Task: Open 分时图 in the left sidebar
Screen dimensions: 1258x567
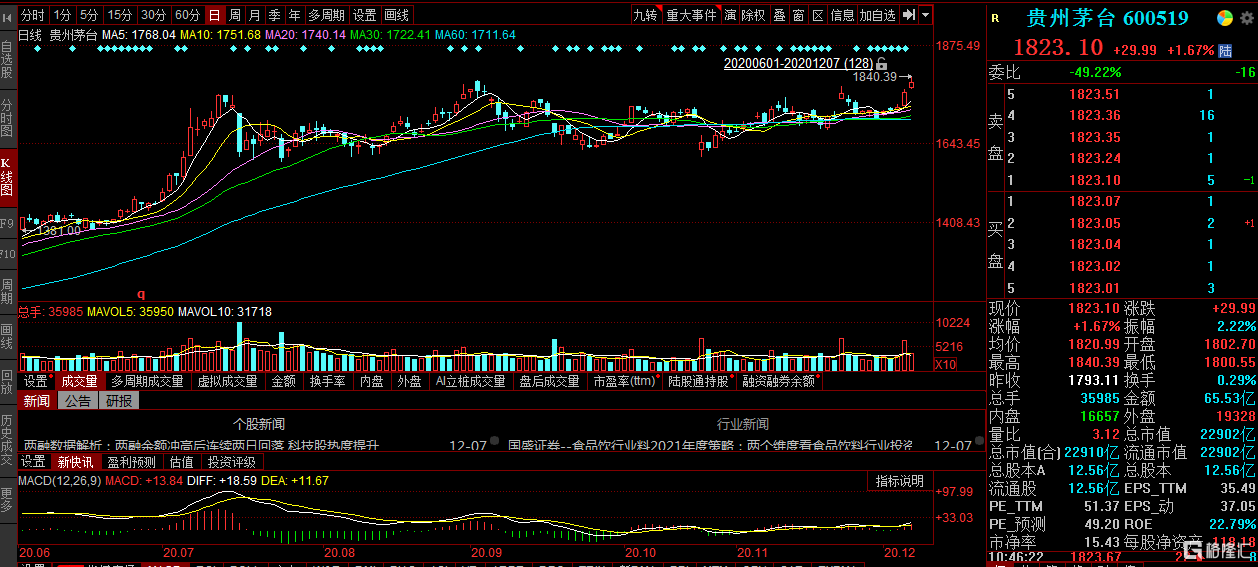Action: (x=7, y=120)
